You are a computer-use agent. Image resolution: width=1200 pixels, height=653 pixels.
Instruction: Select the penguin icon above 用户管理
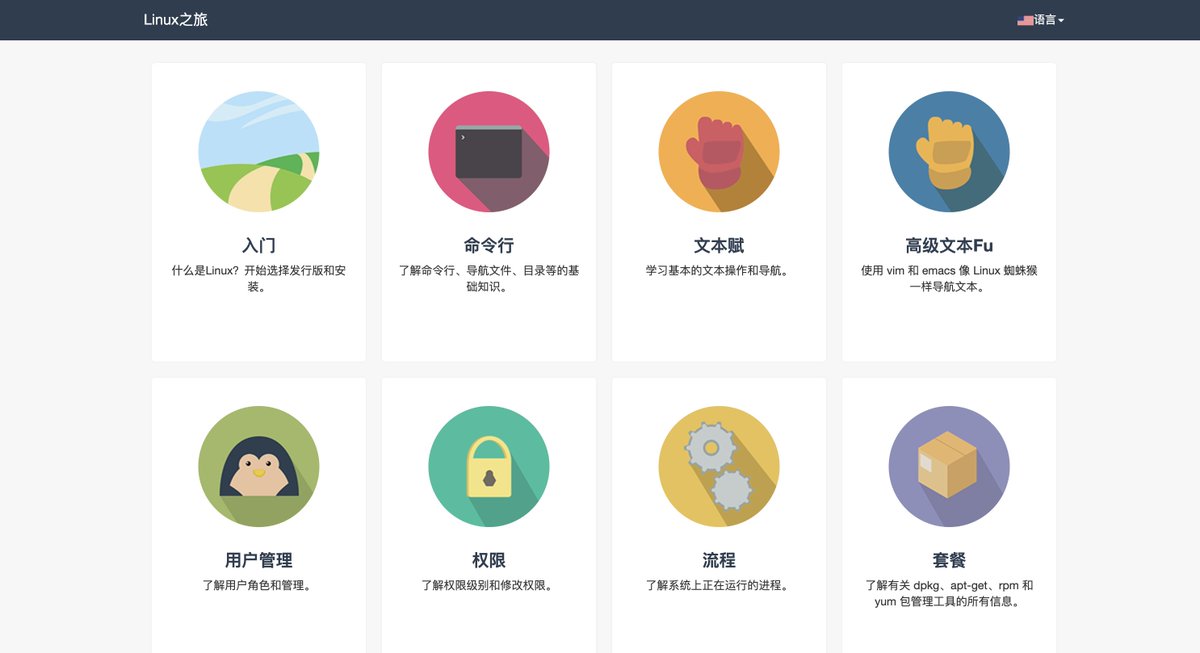pyautogui.click(x=258, y=466)
